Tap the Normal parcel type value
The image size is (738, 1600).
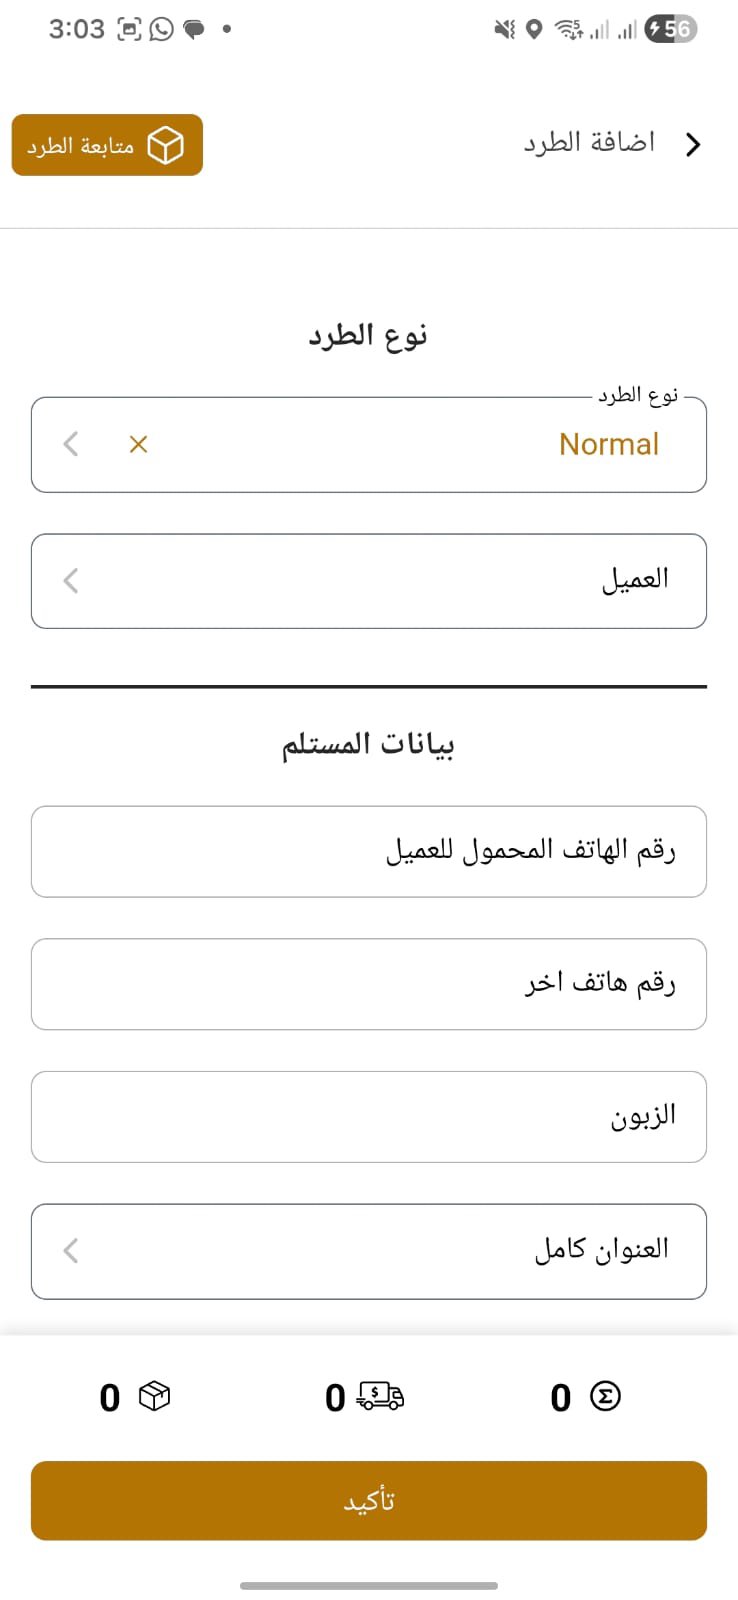[x=608, y=444]
